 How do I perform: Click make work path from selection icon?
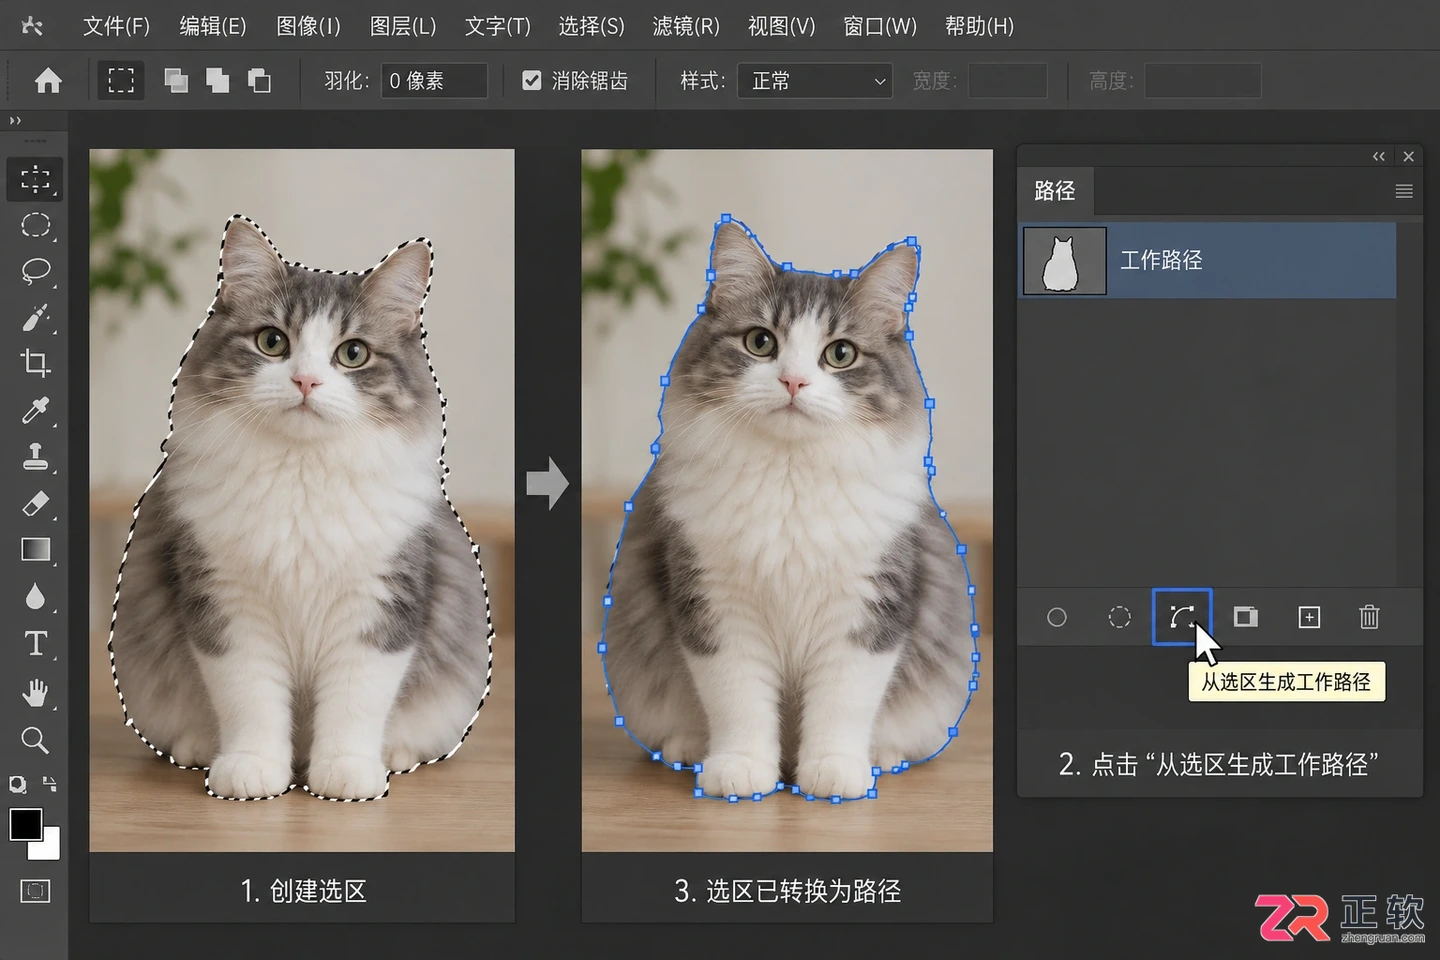coord(1182,617)
